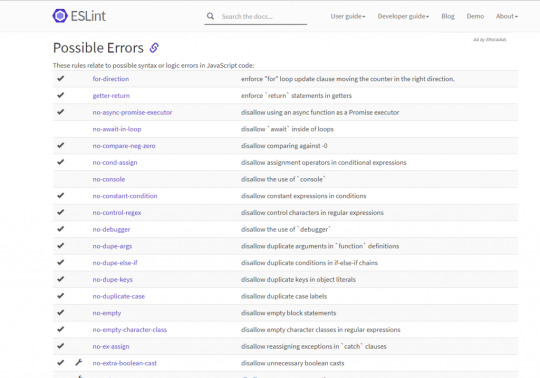
Task: Open the no-console rule link
Action: pos(108,179)
